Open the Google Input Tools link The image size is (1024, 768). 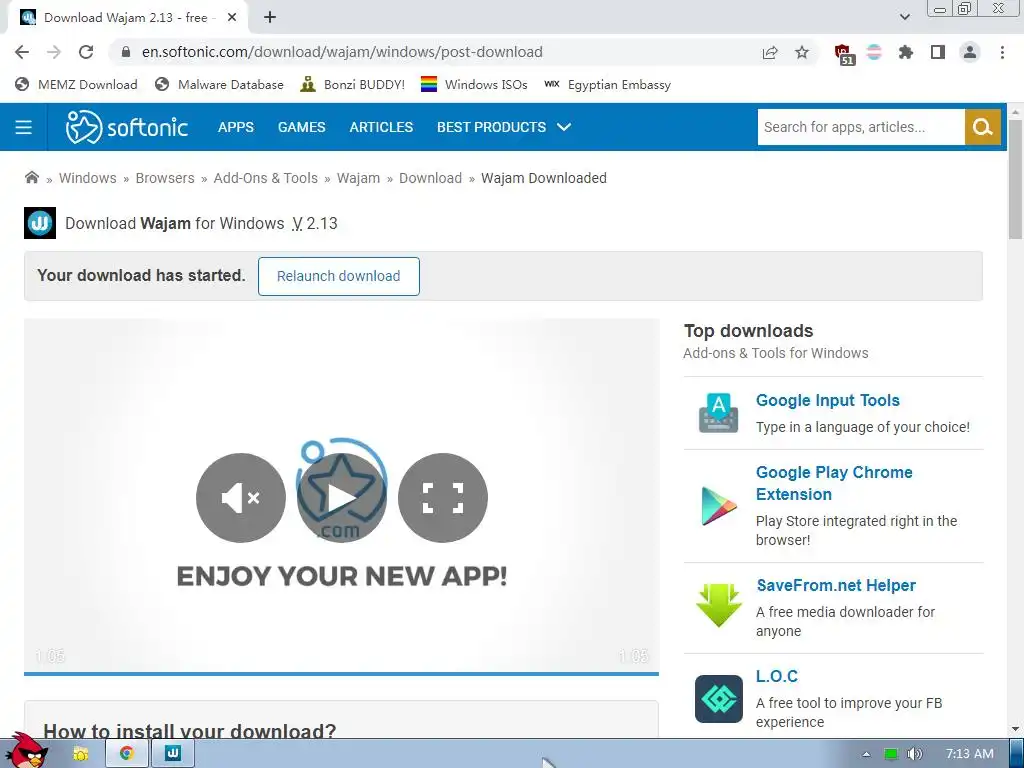[x=828, y=400]
